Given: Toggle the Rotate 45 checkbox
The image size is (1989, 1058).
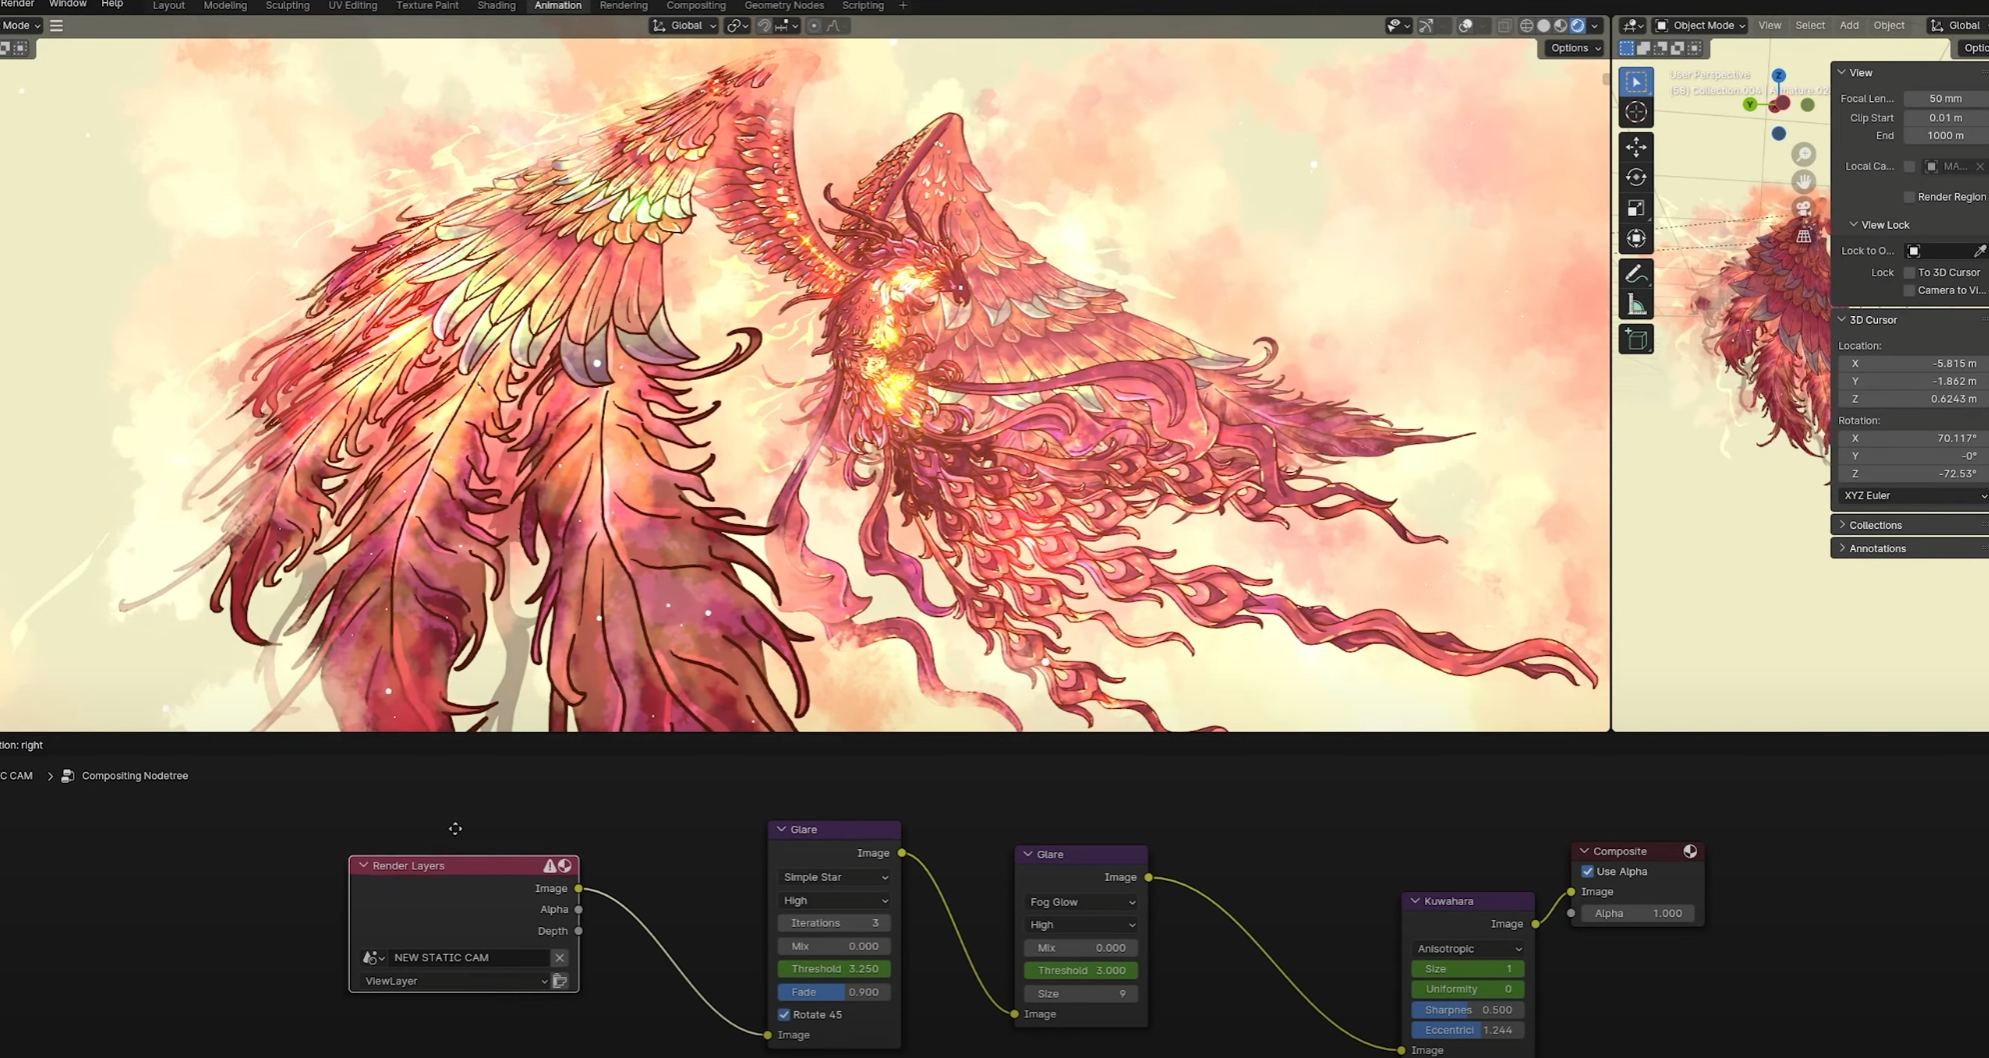Looking at the screenshot, I should click(784, 1015).
